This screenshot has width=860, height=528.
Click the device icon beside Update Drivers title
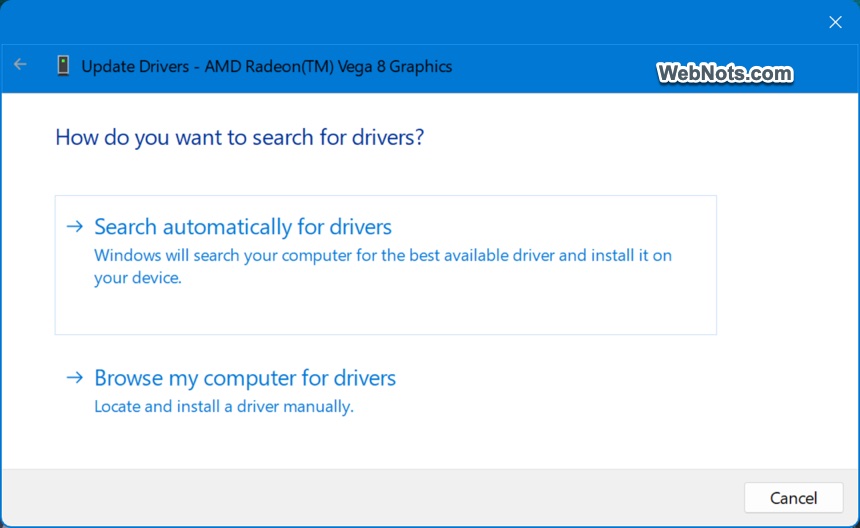(x=63, y=66)
